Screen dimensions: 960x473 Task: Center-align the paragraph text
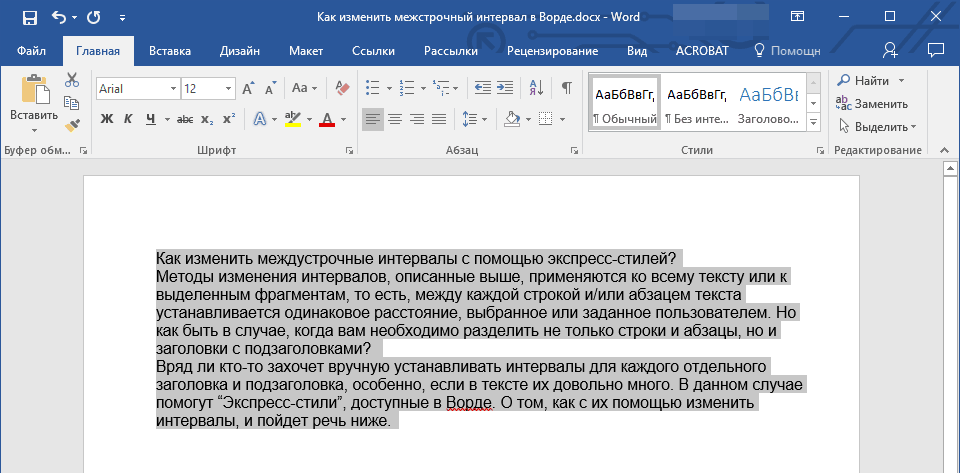[x=394, y=119]
